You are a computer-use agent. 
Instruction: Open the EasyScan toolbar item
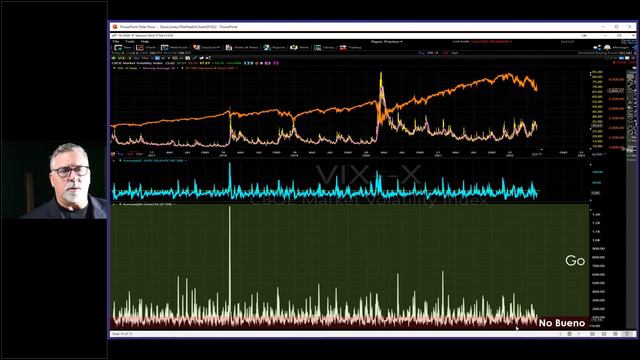(207, 48)
